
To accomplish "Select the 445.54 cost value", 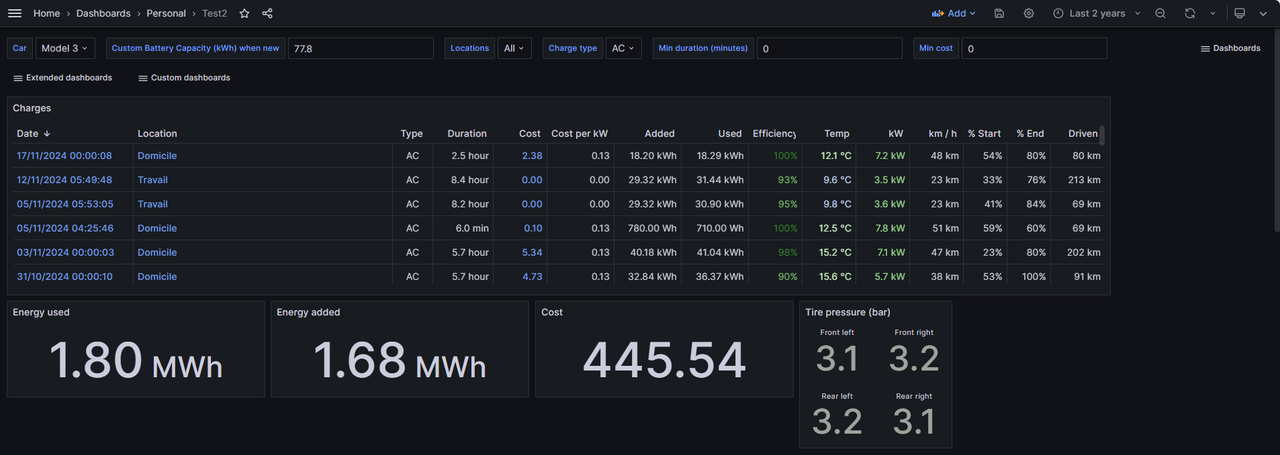I will (665, 361).
